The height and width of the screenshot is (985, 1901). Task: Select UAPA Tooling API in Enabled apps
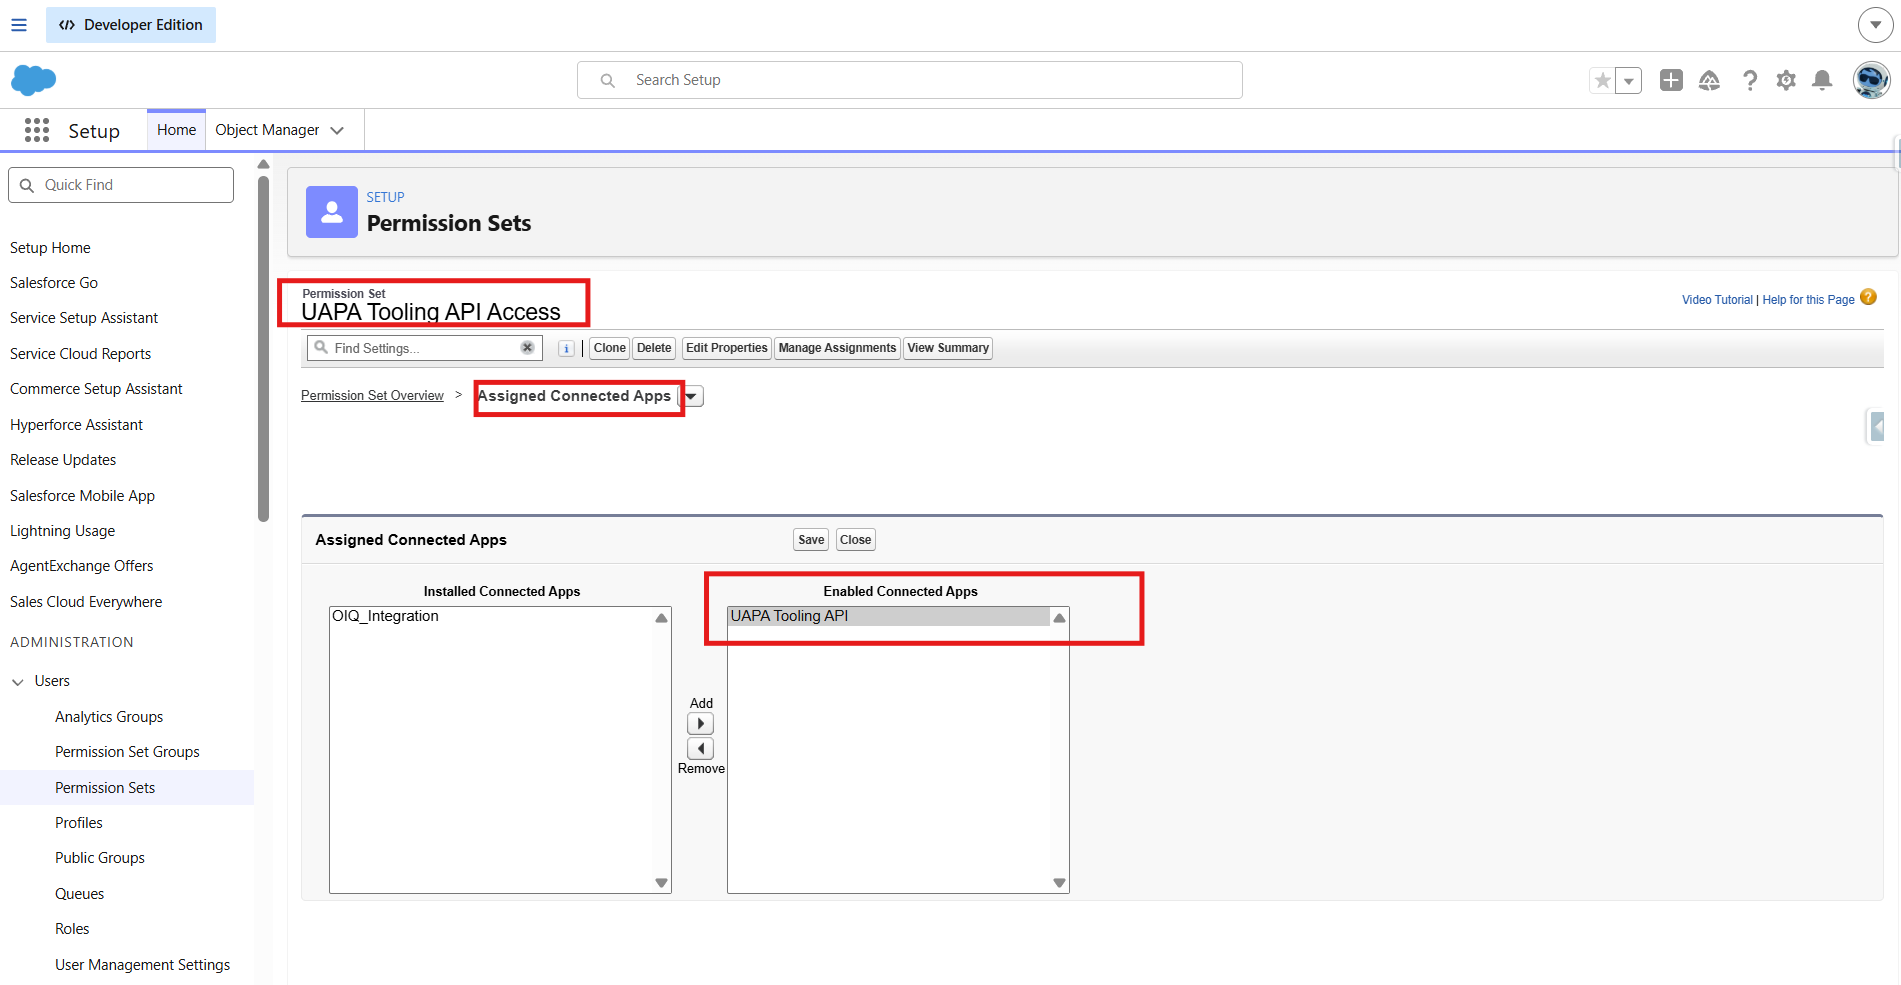pyautogui.click(x=889, y=616)
